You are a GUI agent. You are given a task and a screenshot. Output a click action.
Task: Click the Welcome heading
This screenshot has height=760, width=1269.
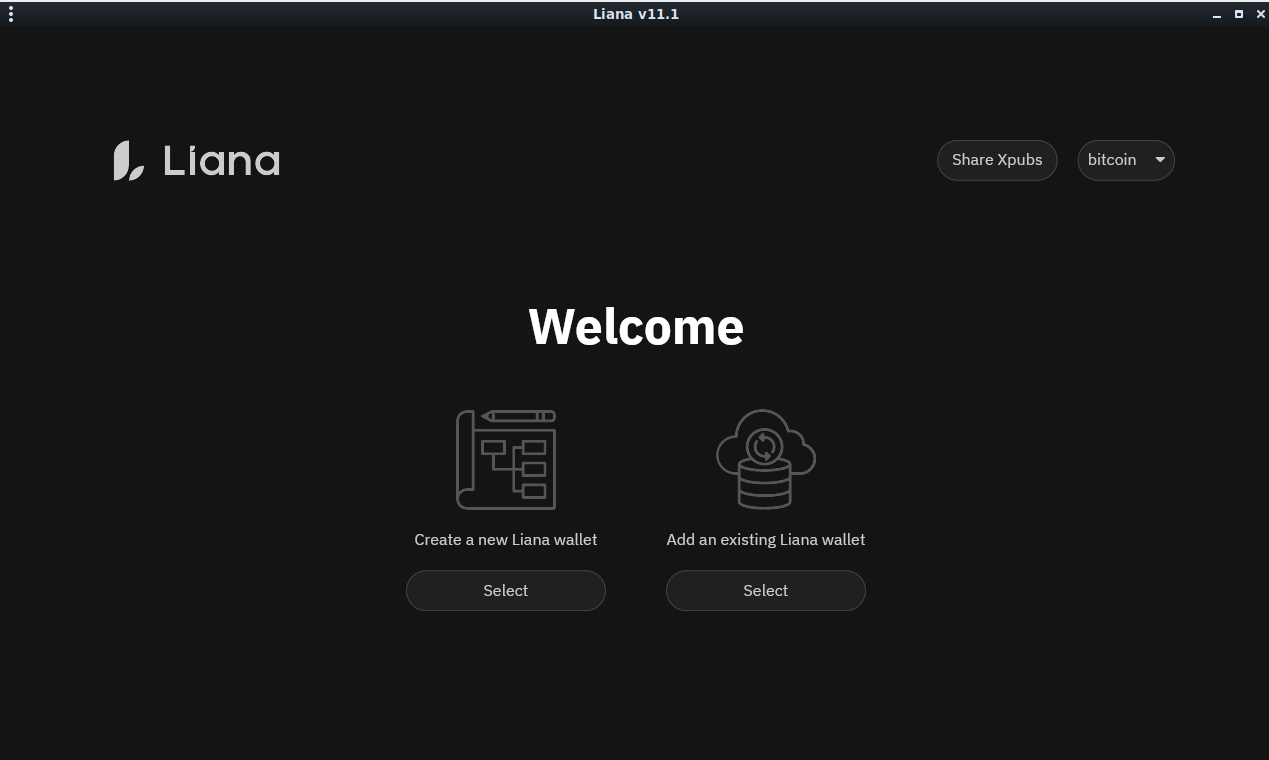click(636, 327)
